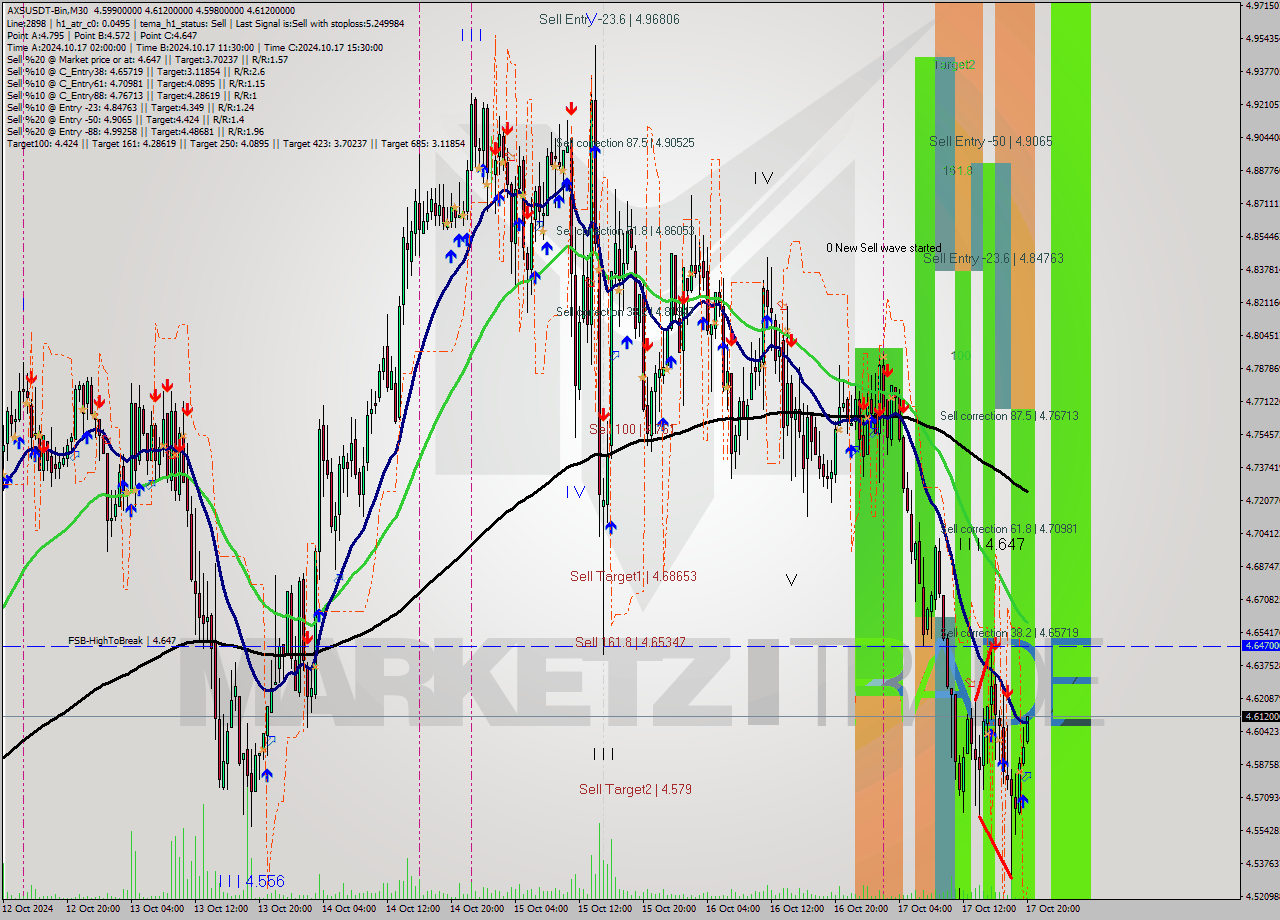Select the '14 Oct 12:00' time axis label
This screenshot has height=920, width=1280.
[x=414, y=909]
